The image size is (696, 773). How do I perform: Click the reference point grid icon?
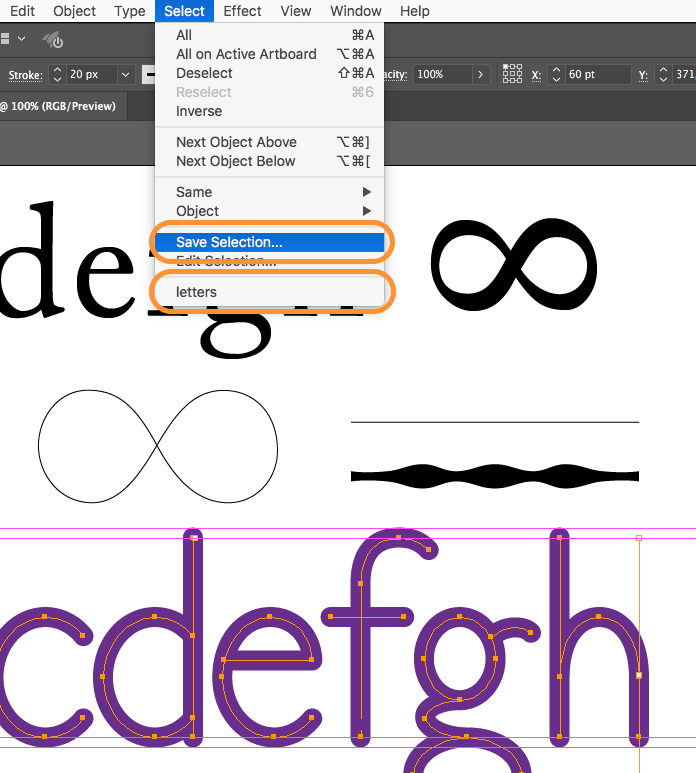tap(512, 74)
